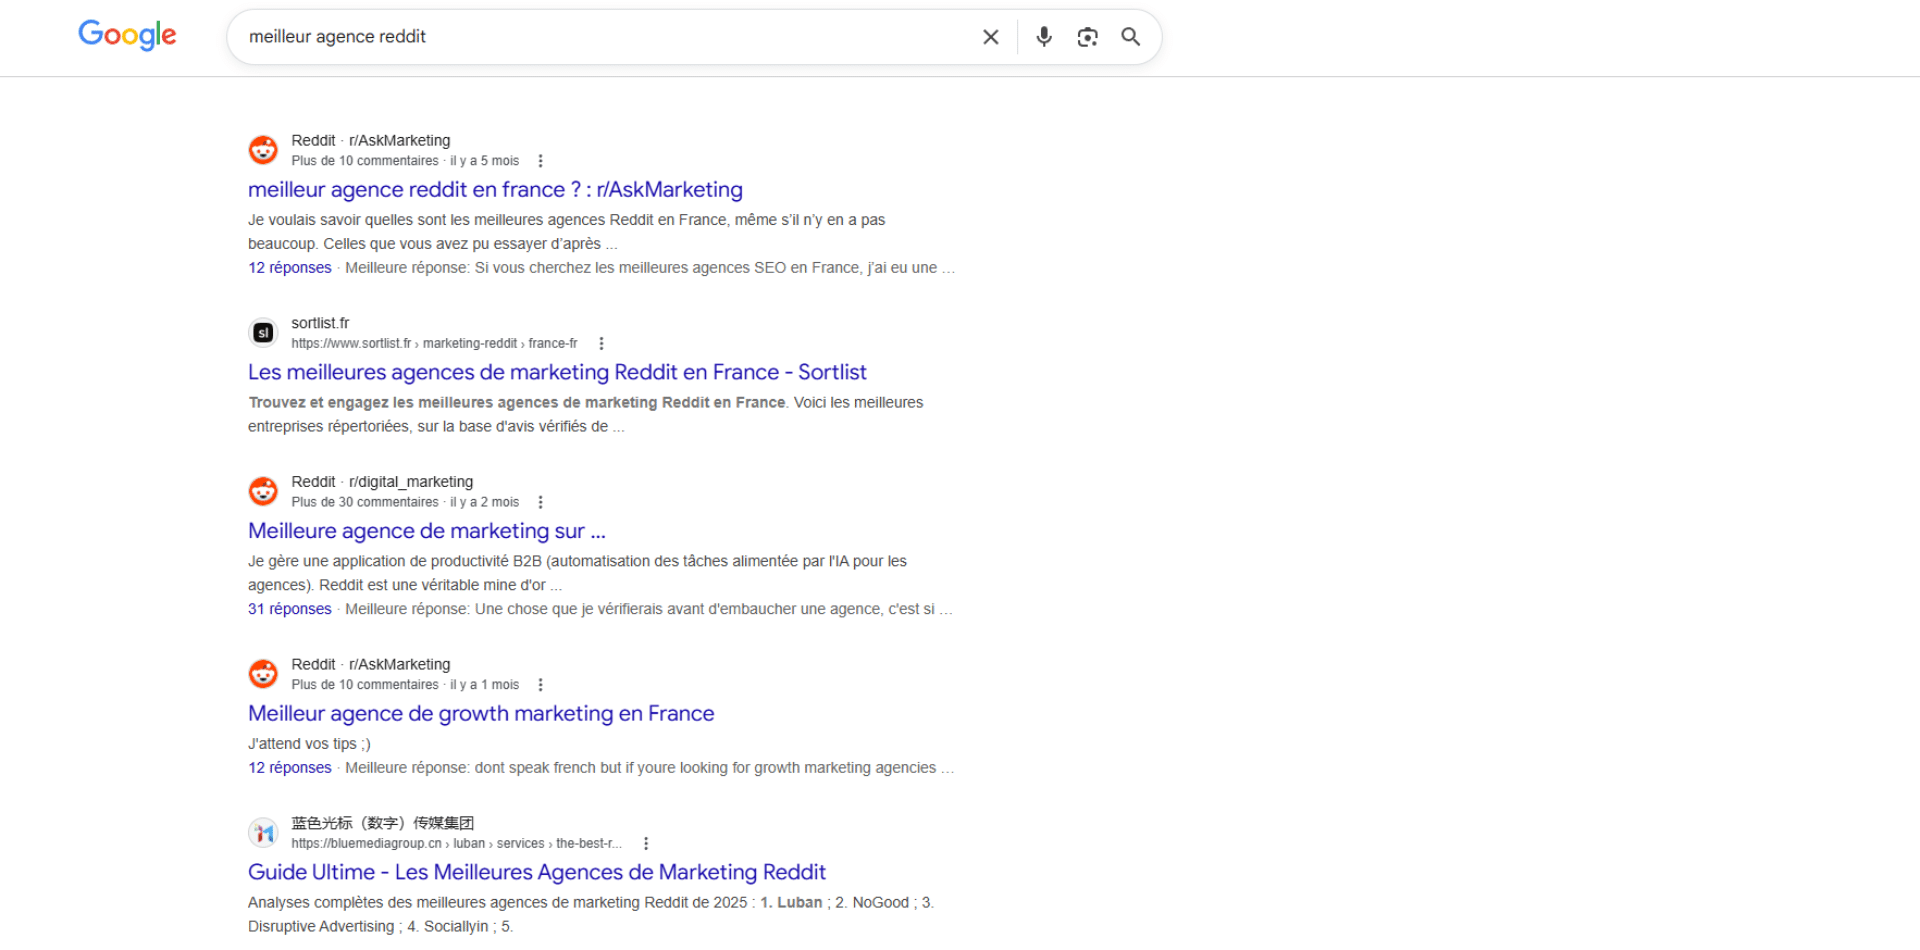The height and width of the screenshot is (950, 1920).
Task: Open 'Guide Ultime - Les Meilleures Agences de Marketing Reddit'
Action: [x=537, y=872]
